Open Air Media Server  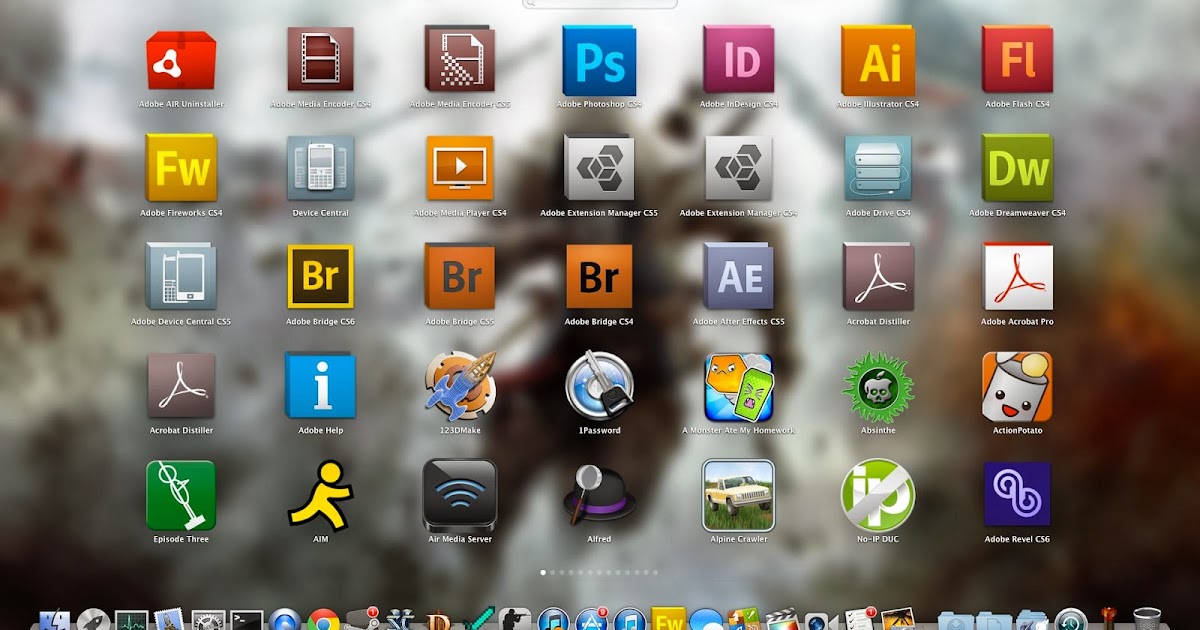coord(460,495)
